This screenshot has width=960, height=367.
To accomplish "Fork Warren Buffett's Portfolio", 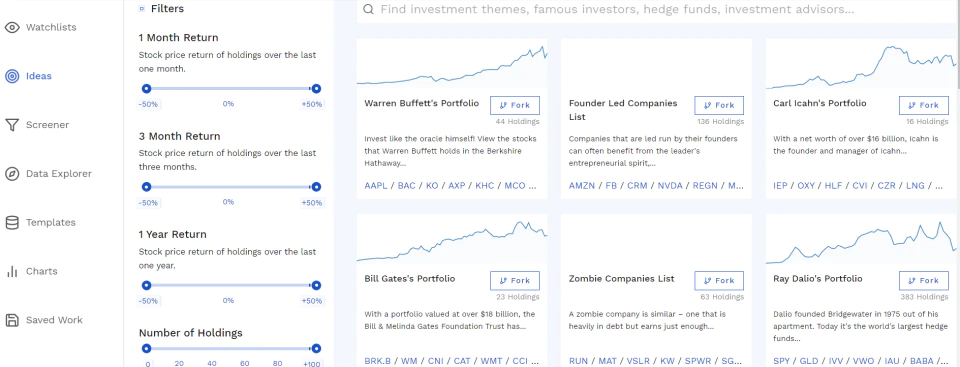I will (515, 105).
